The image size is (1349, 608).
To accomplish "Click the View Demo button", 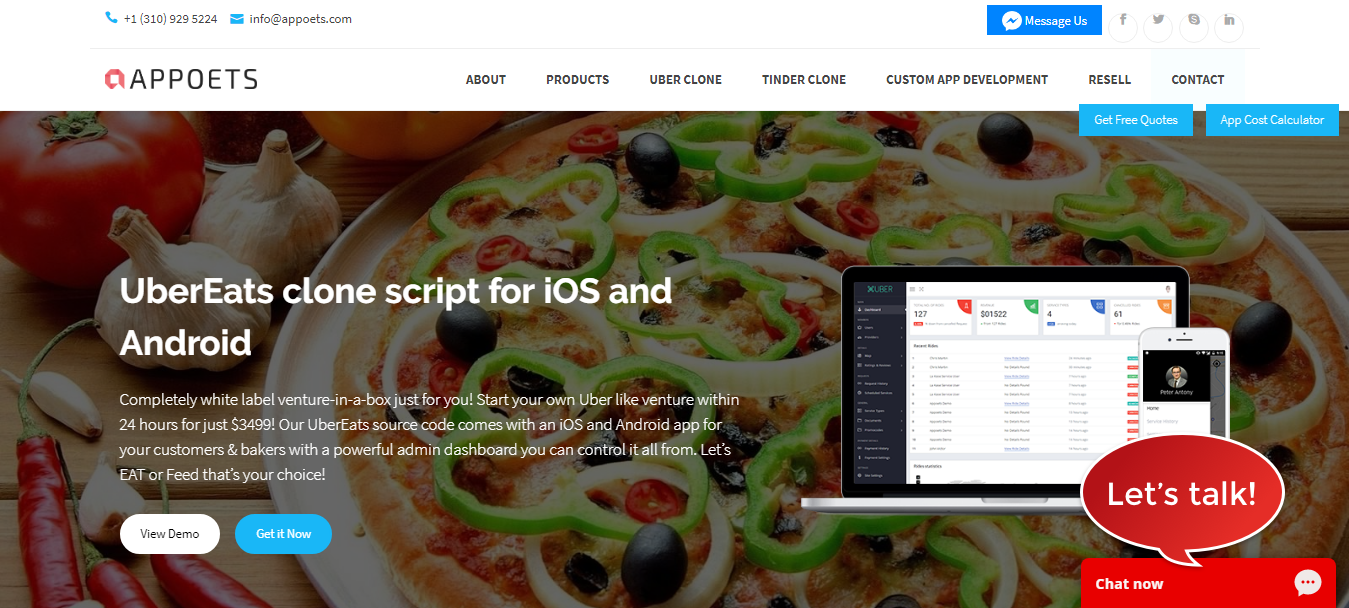I will (170, 534).
